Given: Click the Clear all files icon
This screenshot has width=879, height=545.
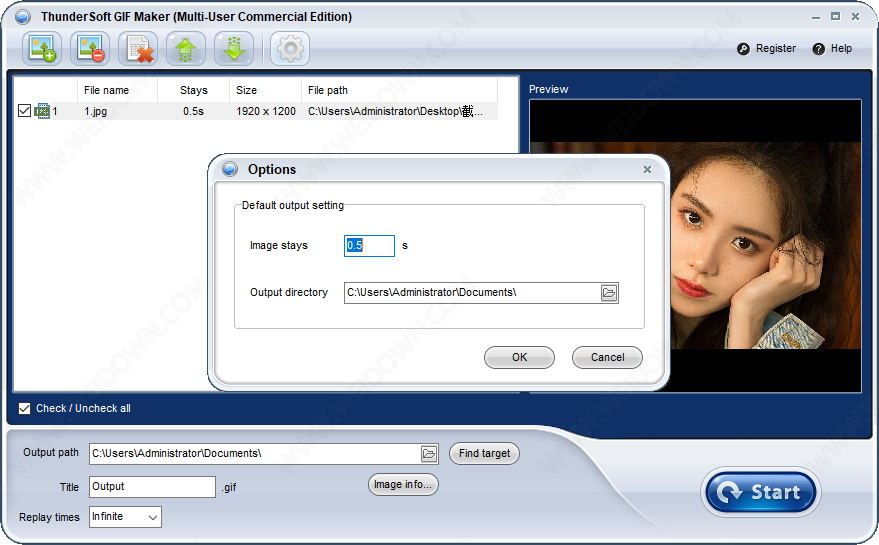Looking at the screenshot, I should (x=138, y=49).
